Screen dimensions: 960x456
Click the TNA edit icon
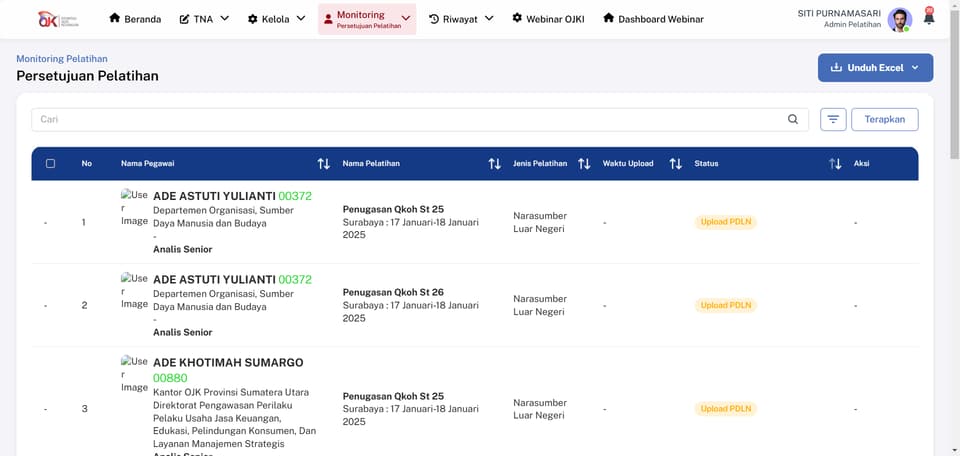[x=184, y=19]
